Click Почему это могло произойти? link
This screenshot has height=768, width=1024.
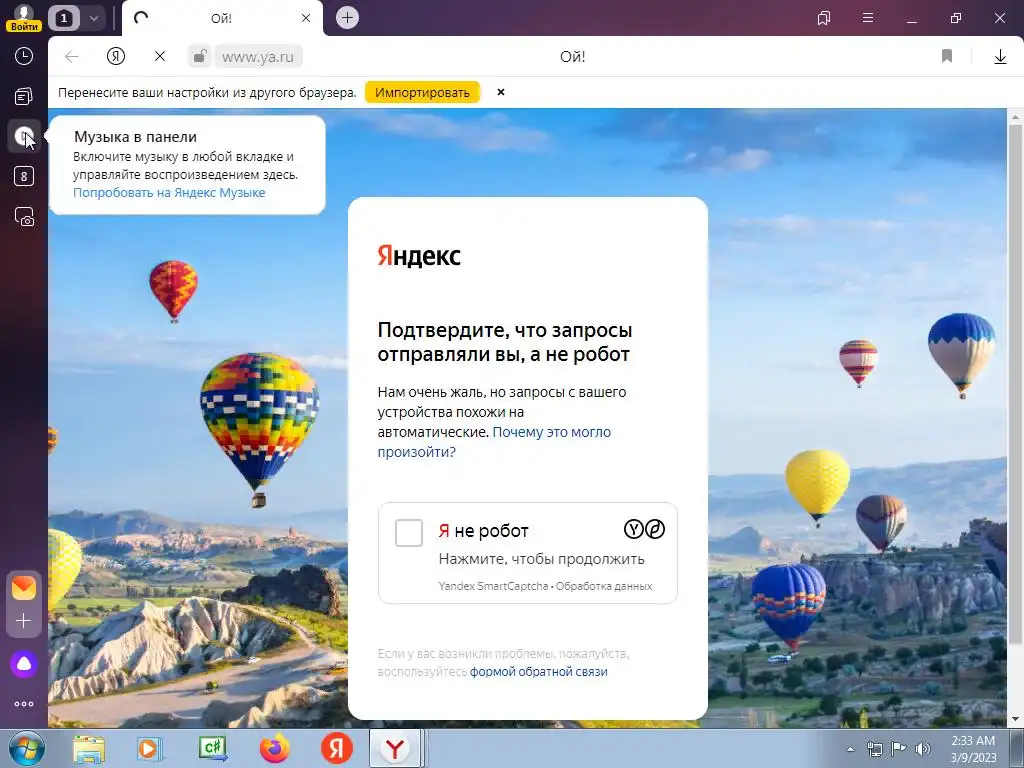tap(494, 442)
